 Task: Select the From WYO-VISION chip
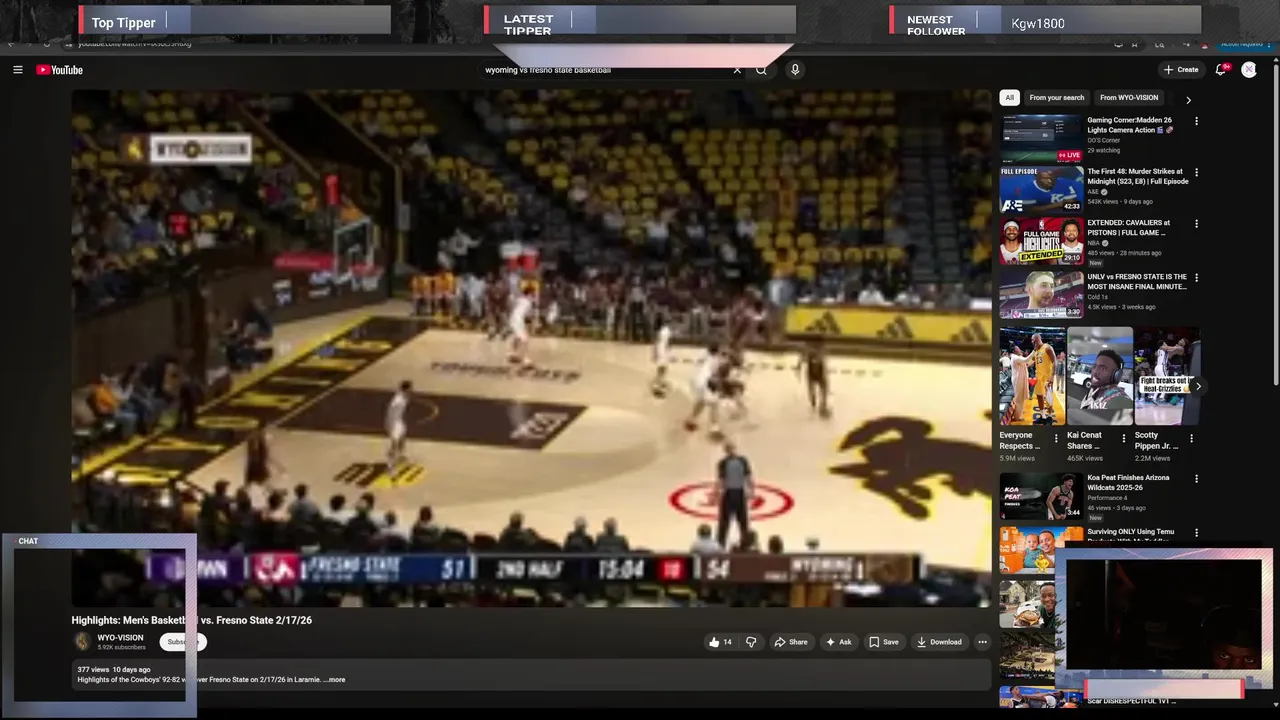1129,98
